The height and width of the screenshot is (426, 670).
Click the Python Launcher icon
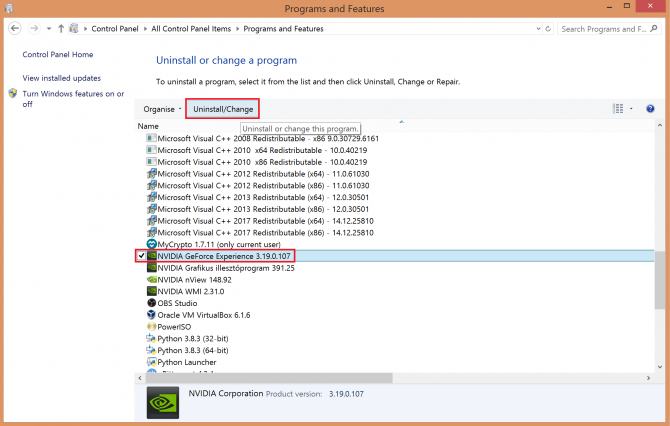coord(151,362)
